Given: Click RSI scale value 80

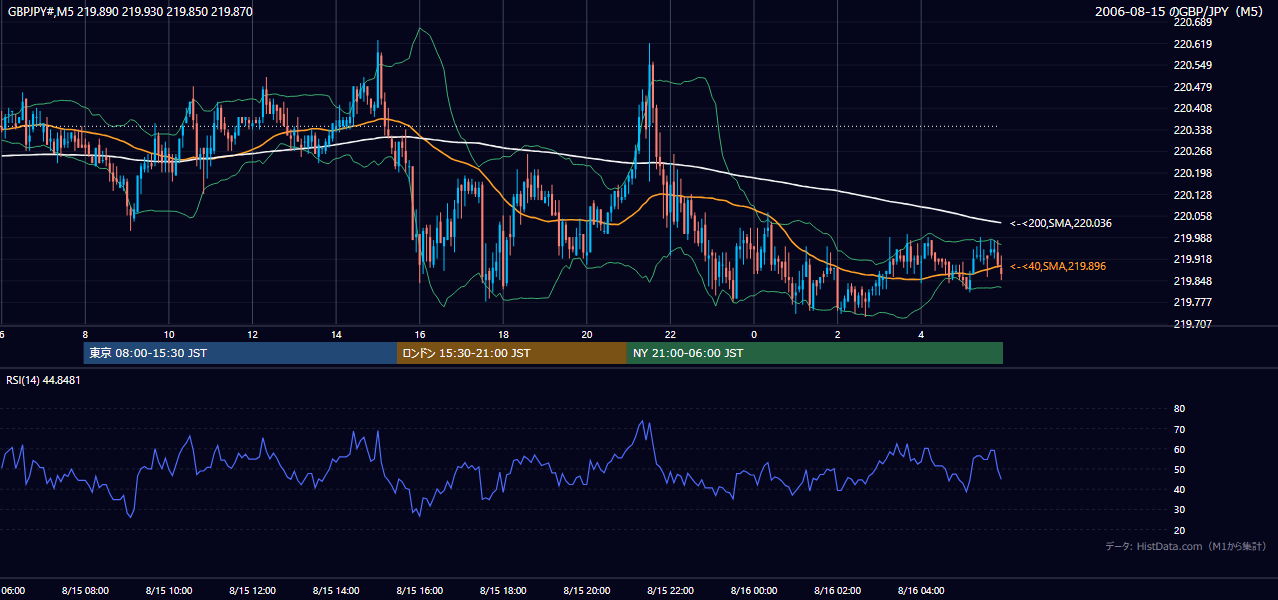Looking at the screenshot, I should pos(1179,409).
